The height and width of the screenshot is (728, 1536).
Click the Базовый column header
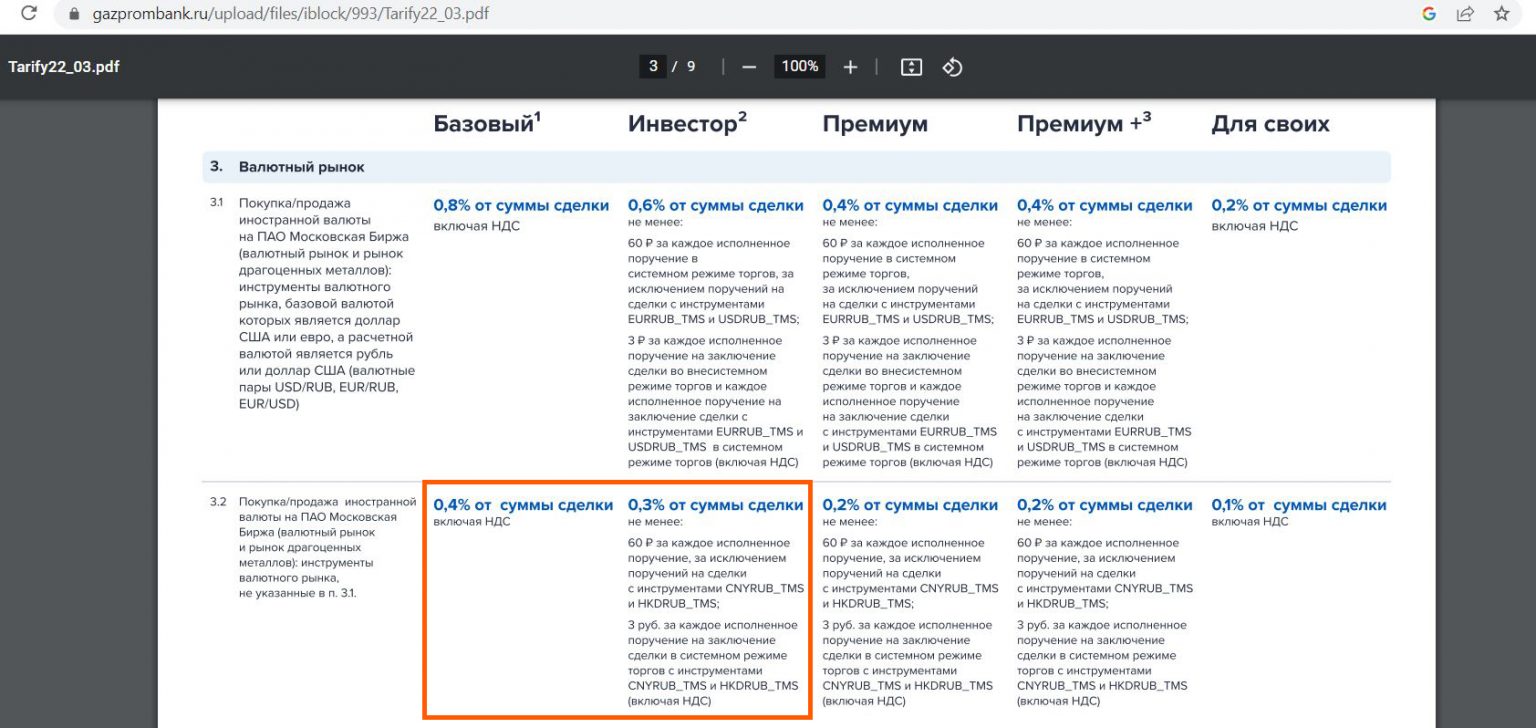[487, 123]
